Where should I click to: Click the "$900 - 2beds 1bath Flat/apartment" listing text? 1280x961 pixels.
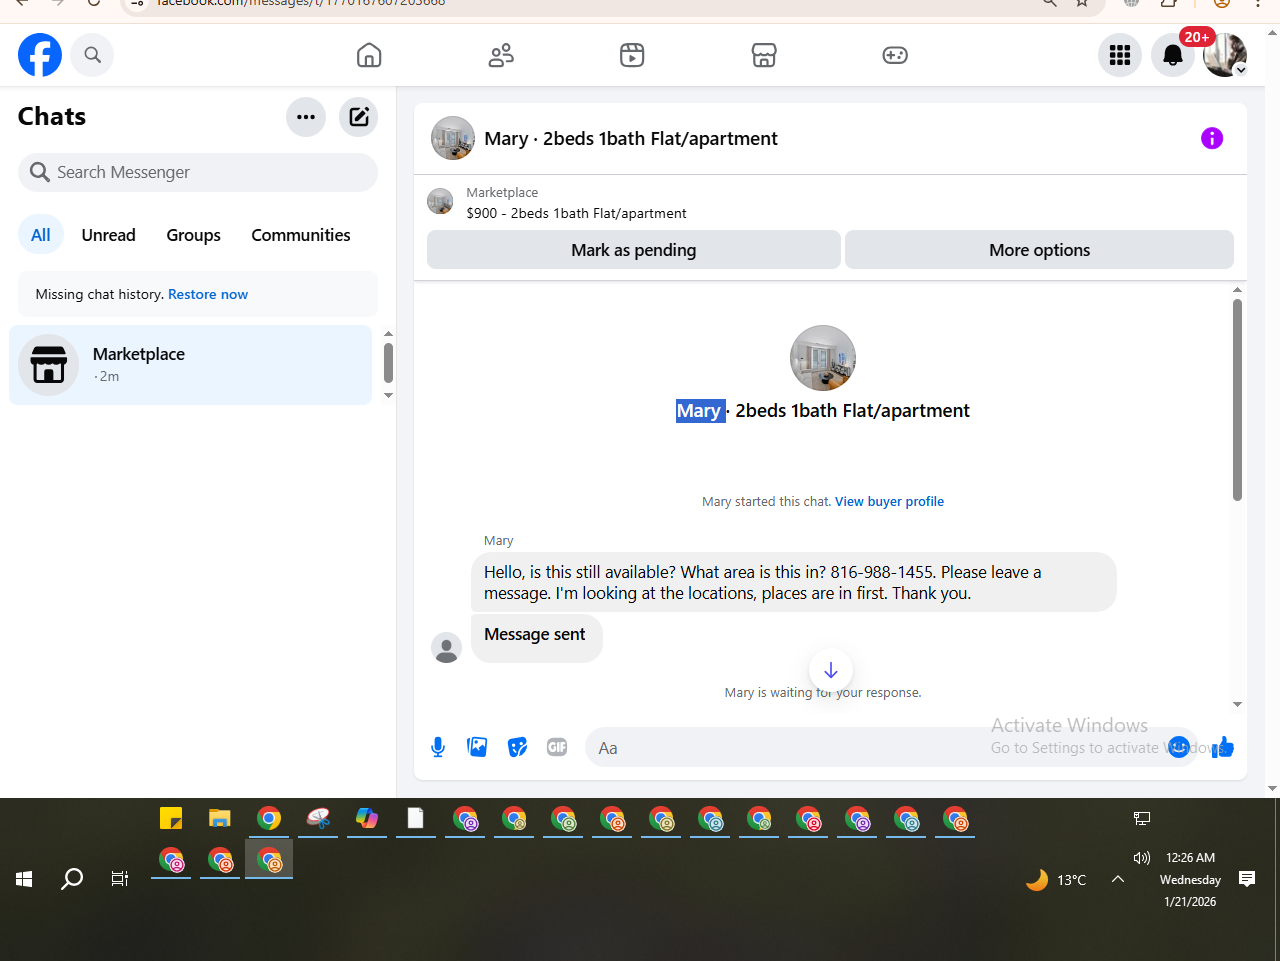[x=576, y=213]
